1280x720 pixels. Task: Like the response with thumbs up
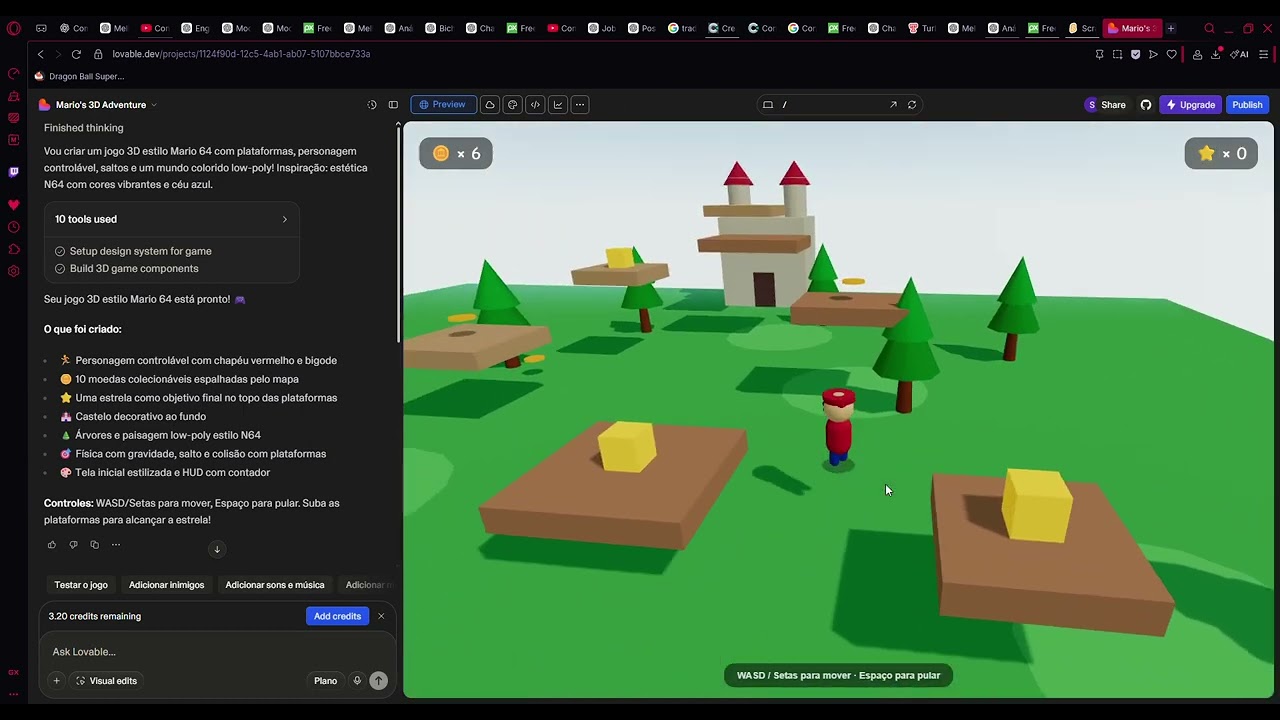coord(52,545)
